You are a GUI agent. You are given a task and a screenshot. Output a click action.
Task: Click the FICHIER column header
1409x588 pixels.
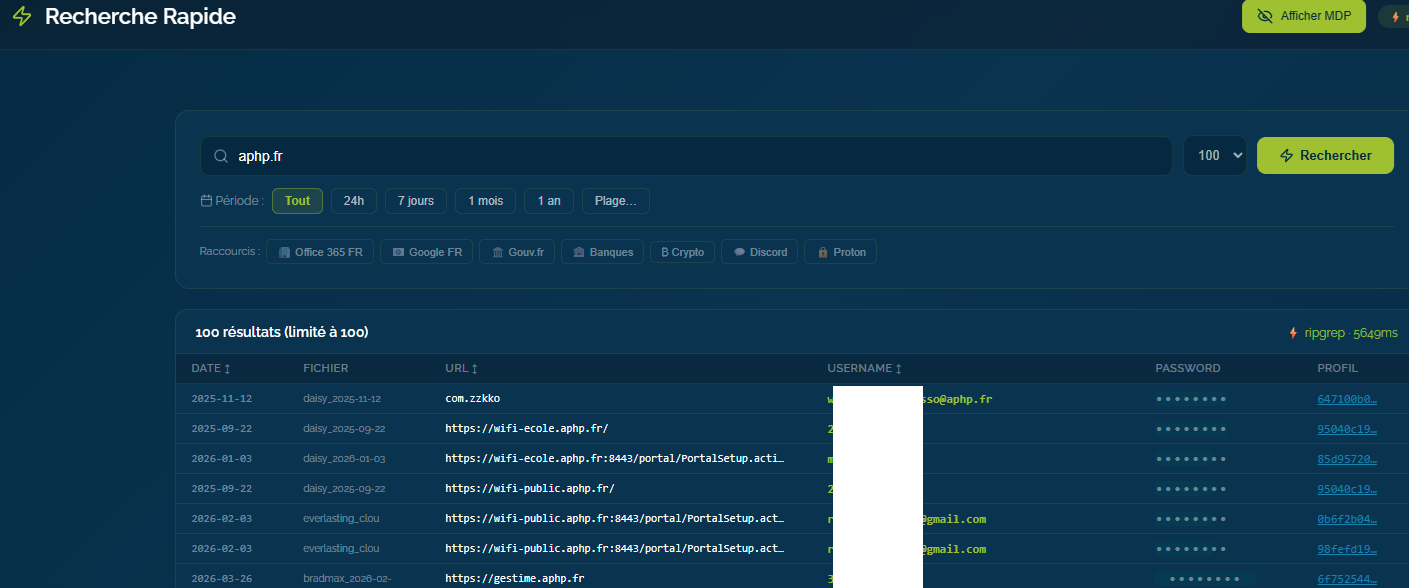pos(326,369)
